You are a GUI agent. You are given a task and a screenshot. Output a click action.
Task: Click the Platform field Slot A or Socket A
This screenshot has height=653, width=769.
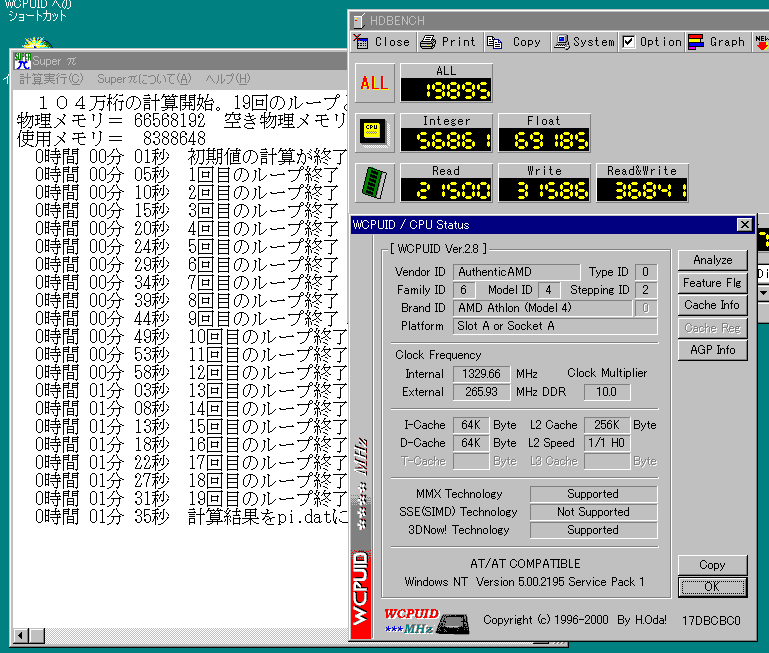point(555,326)
